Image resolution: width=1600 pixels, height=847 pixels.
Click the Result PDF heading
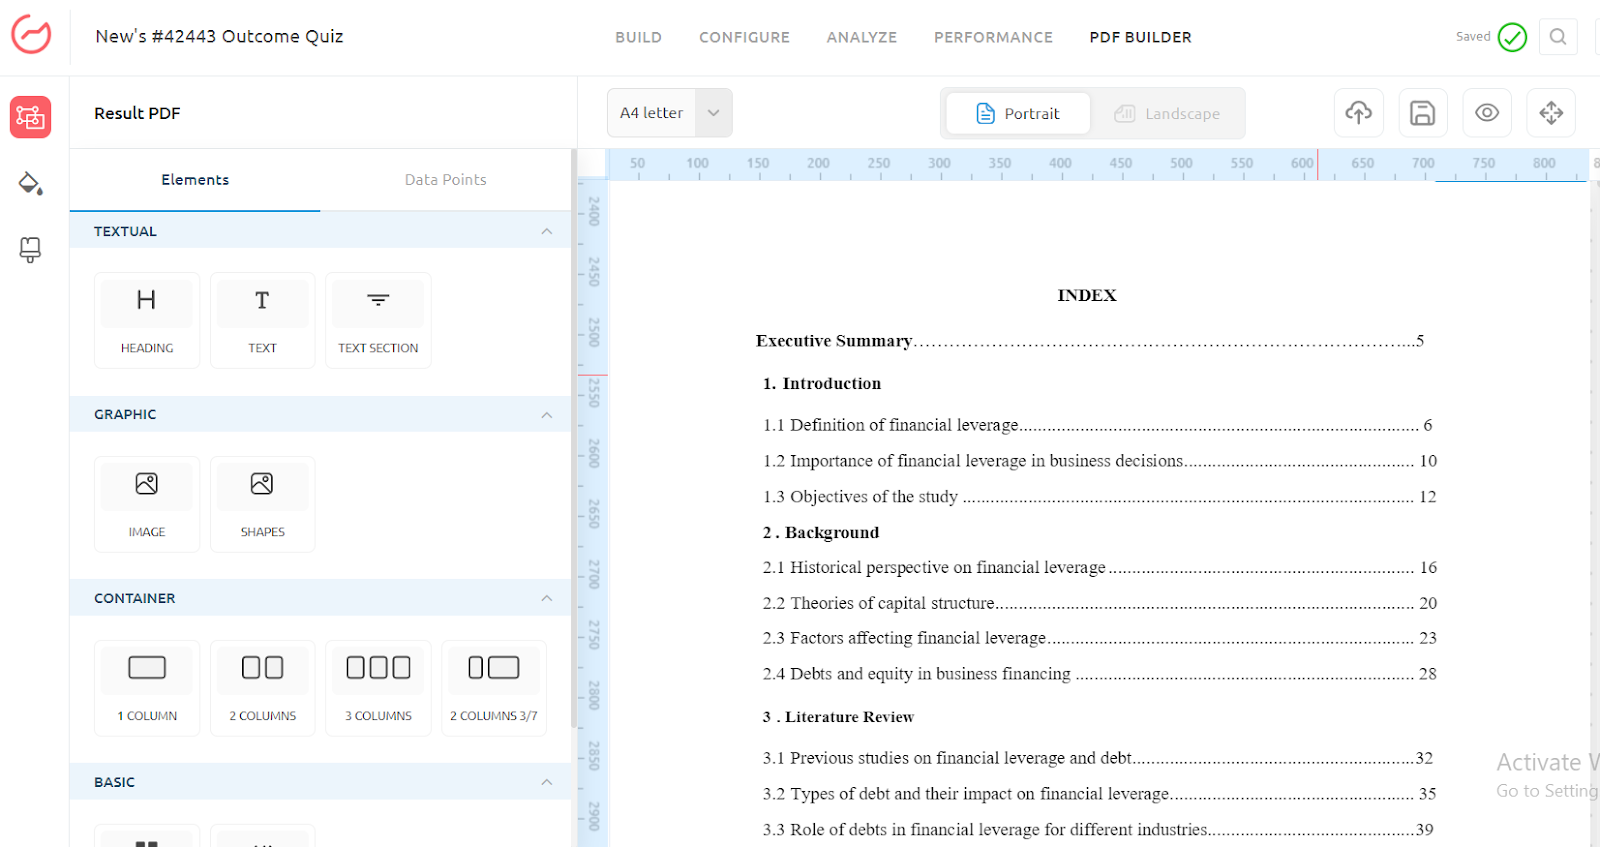pyautogui.click(x=137, y=113)
